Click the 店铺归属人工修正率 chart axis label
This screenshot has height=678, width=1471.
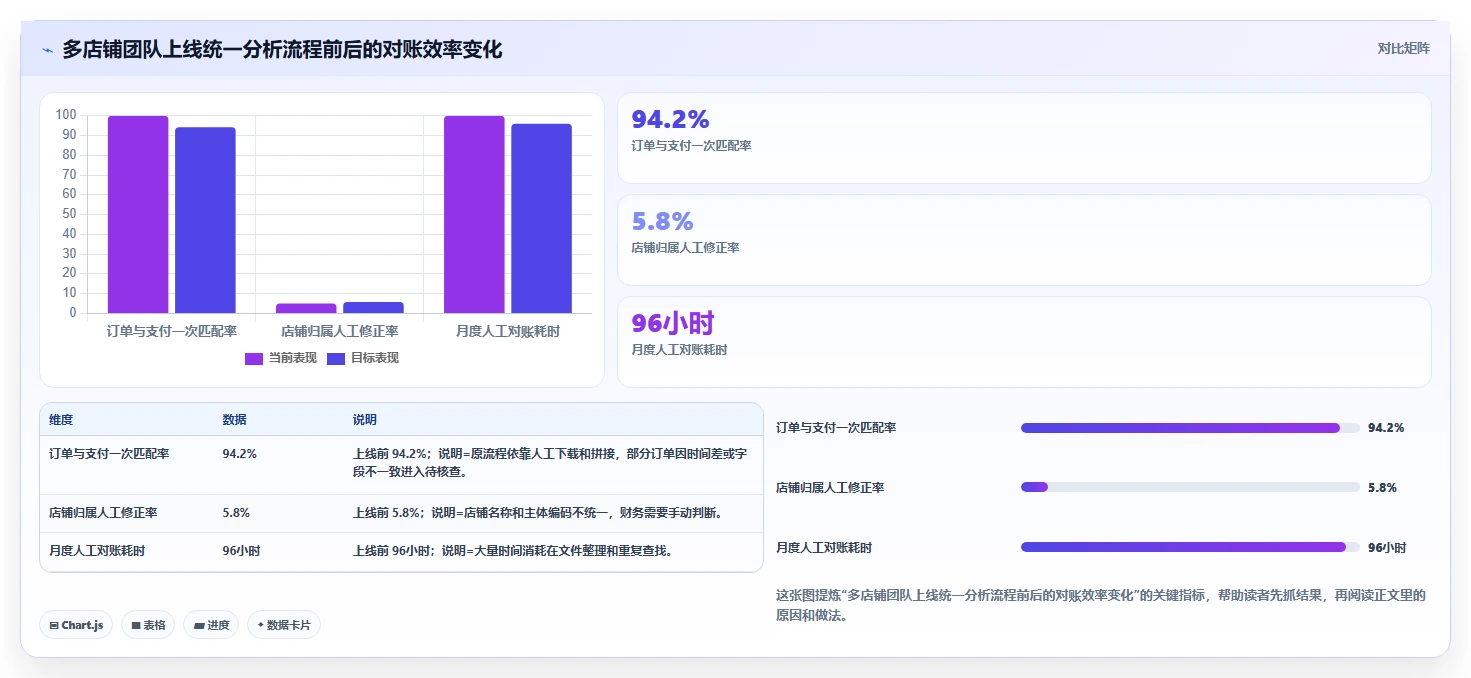[340, 331]
